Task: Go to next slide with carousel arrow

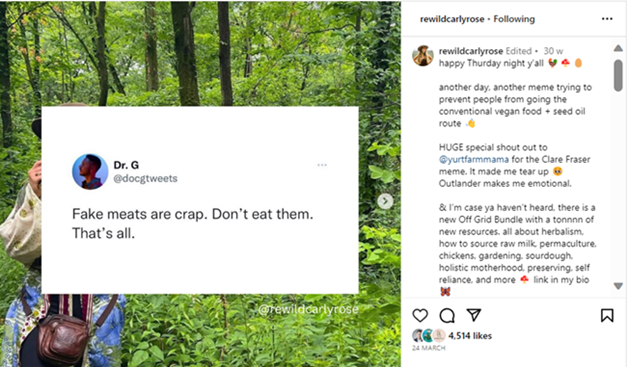Action: pyautogui.click(x=385, y=201)
